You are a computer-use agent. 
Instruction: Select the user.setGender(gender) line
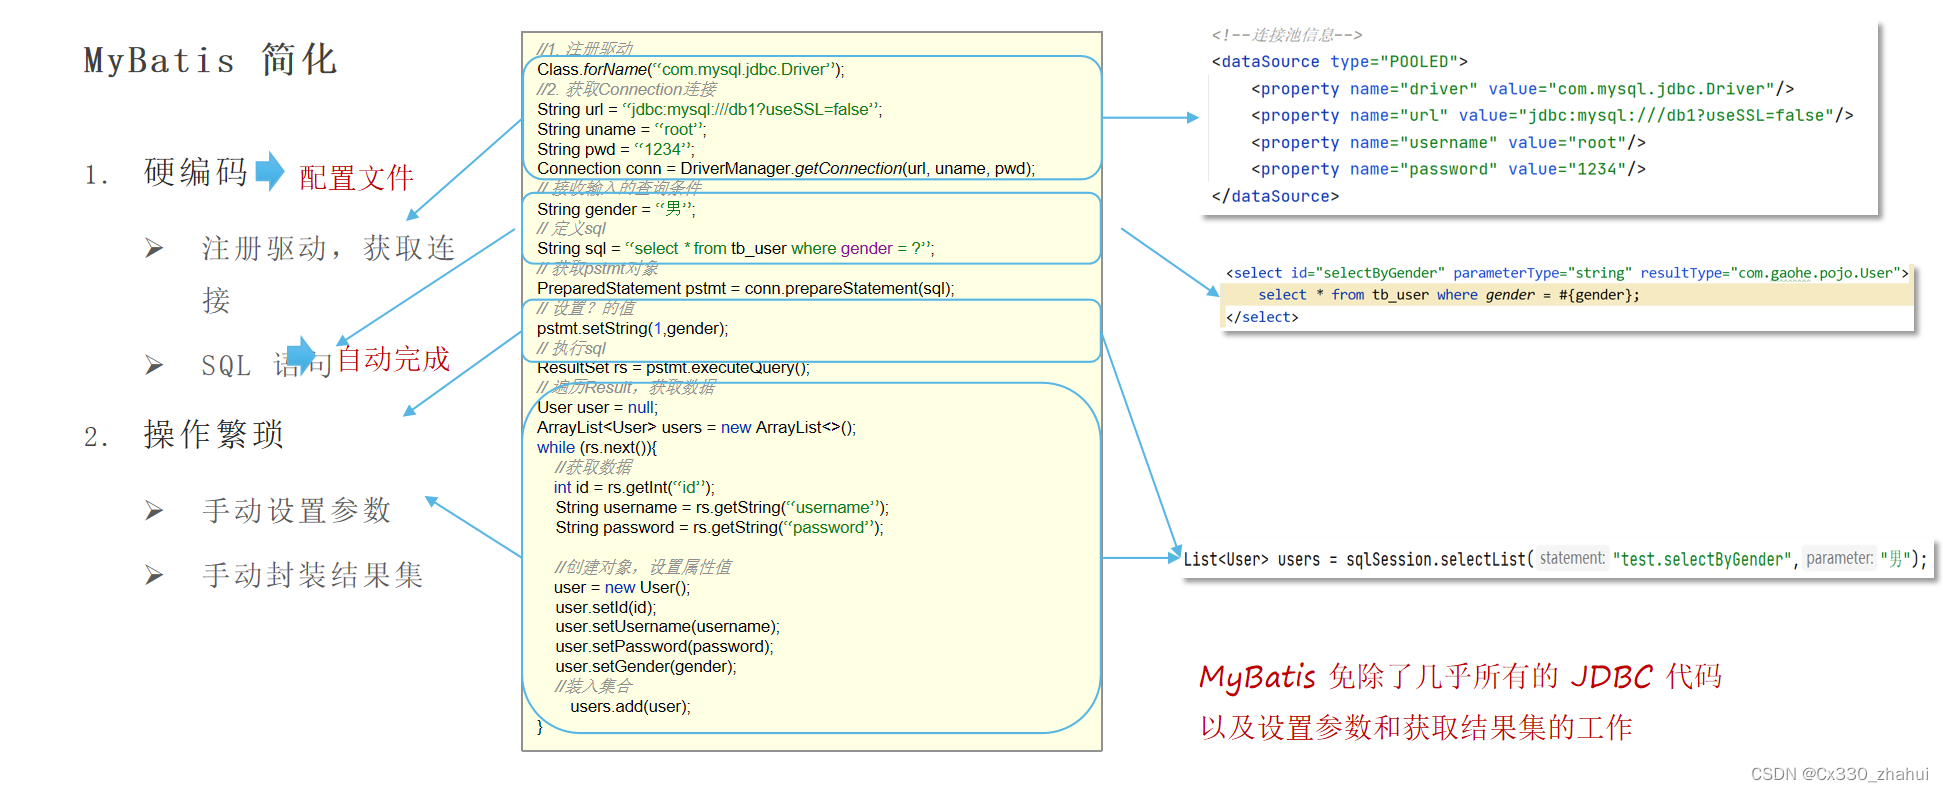(x=646, y=666)
